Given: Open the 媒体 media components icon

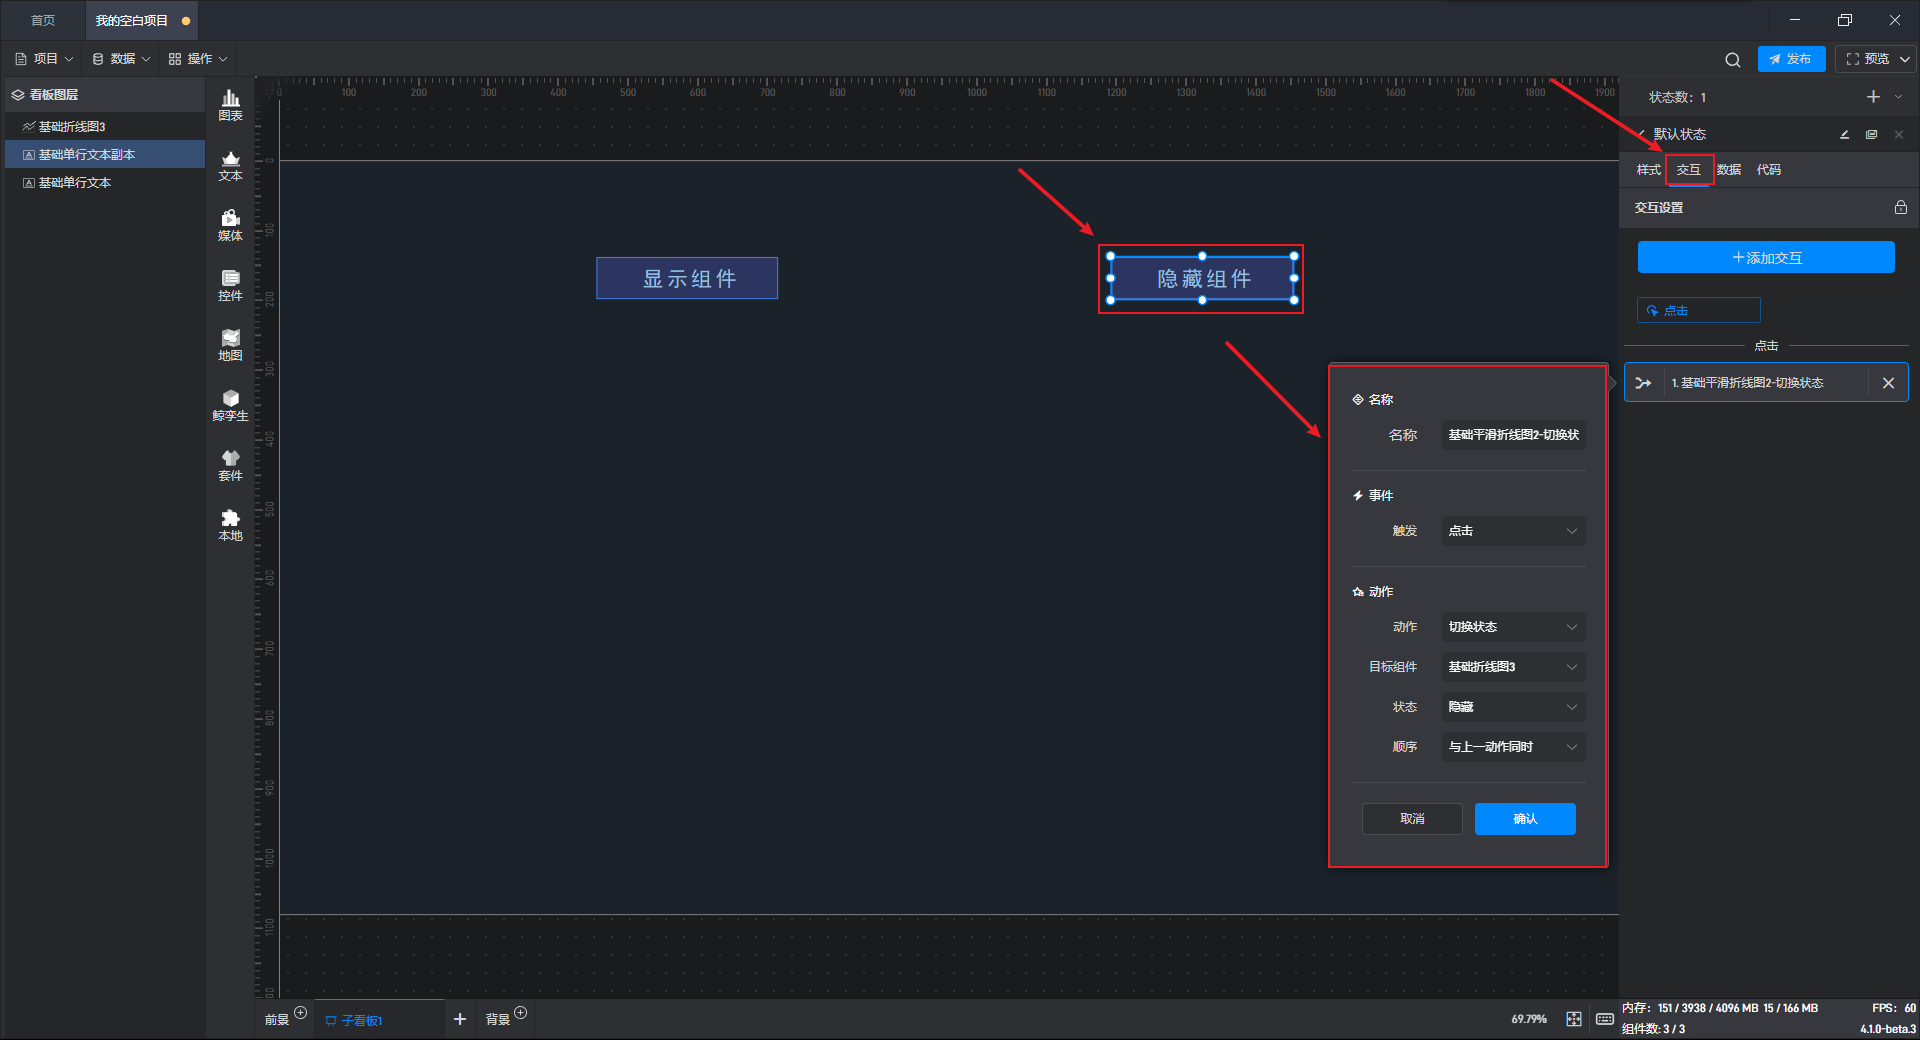Looking at the screenshot, I should click(230, 225).
